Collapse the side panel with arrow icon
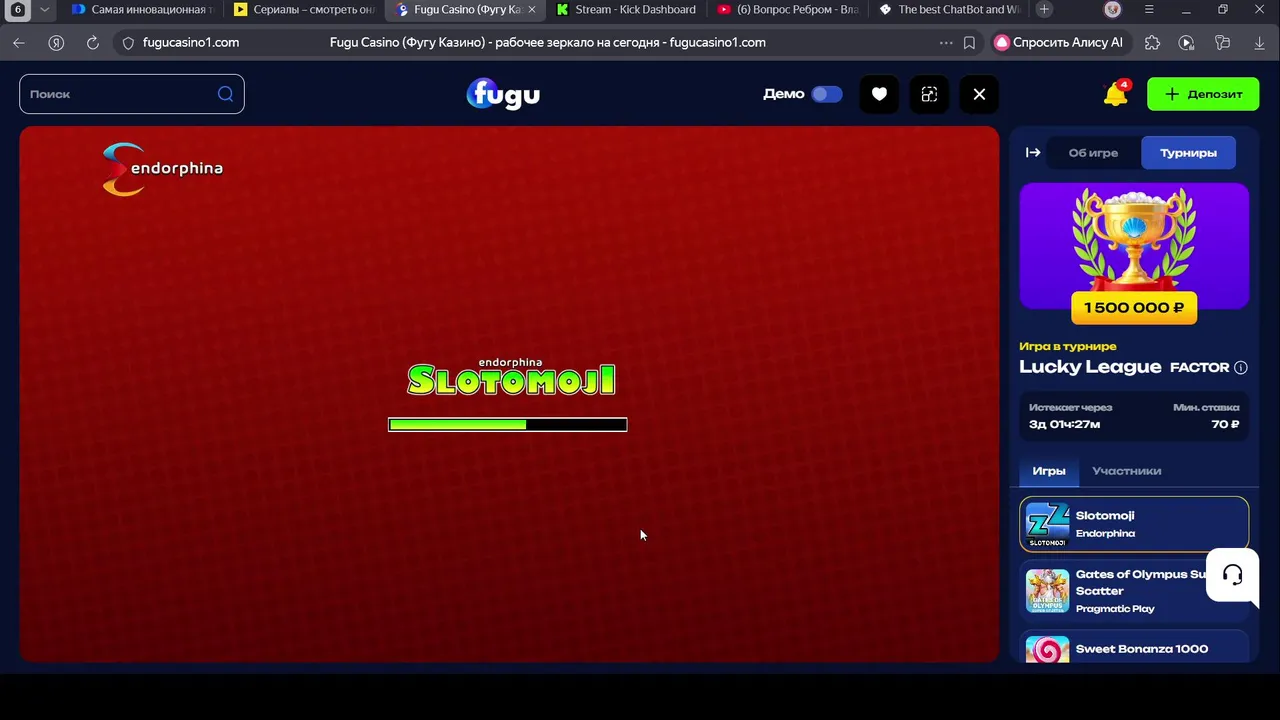Image resolution: width=1280 pixels, height=720 pixels. point(1033,153)
